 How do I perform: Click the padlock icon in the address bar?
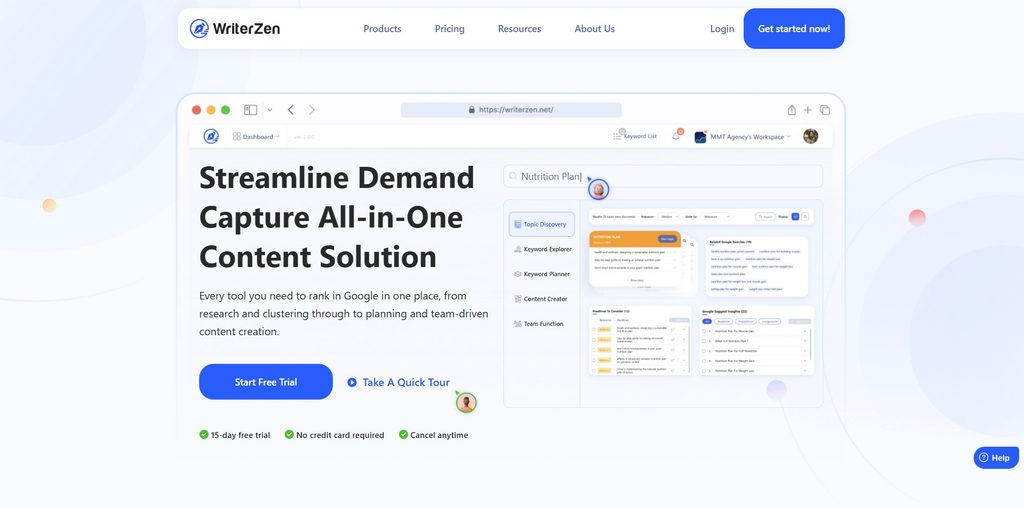pos(472,110)
